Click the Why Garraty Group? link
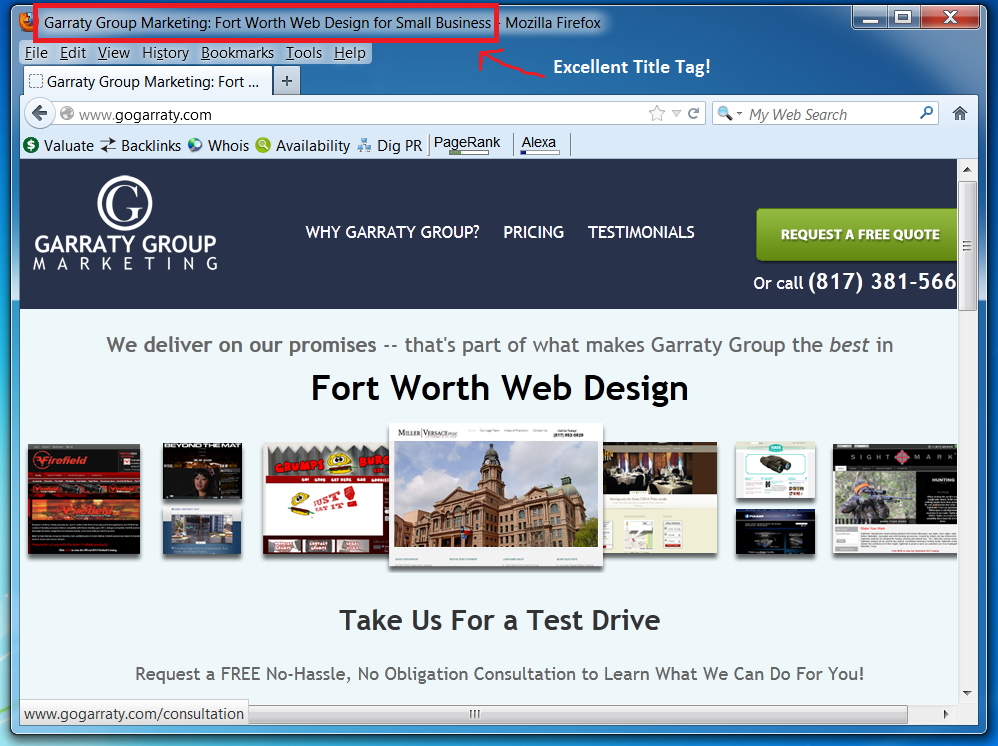This screenshot has width=998, height=746. [392, 232]
